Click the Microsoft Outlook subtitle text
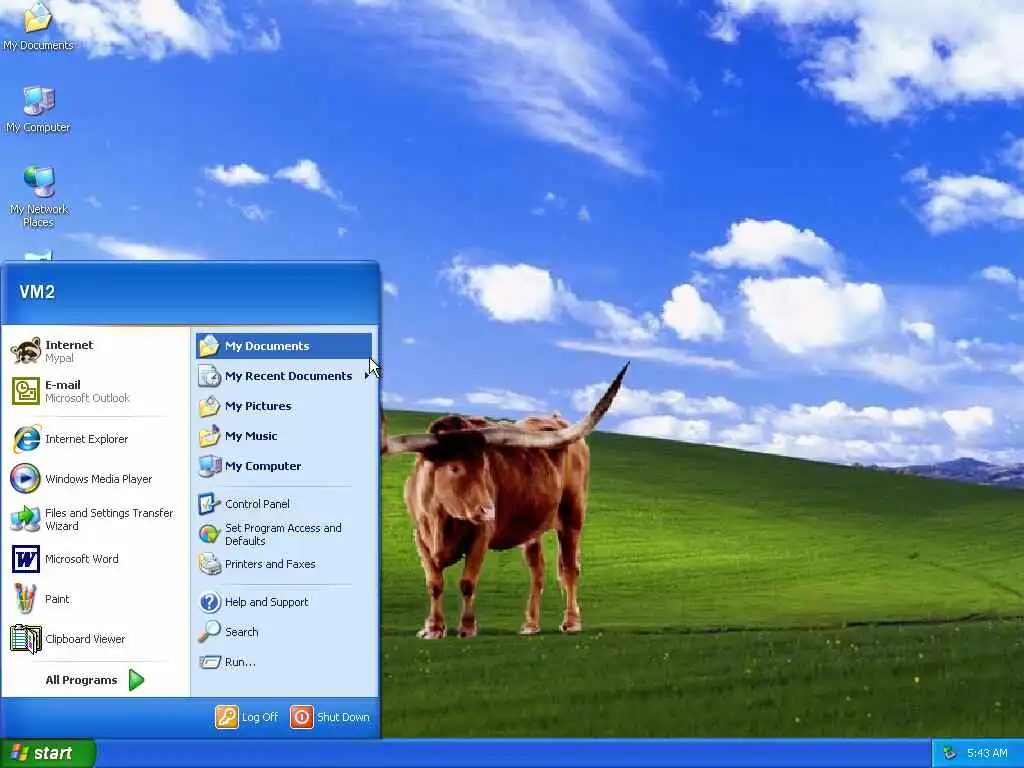This screenshot has height=768, width=1024. [x=87, y=398]
